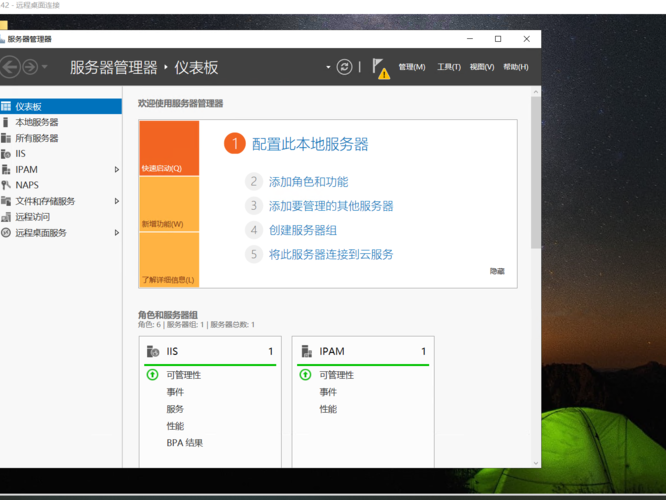Click the scrollbar up arrow
The height and width of the screenshot is (500, 666).
(536, 92)
